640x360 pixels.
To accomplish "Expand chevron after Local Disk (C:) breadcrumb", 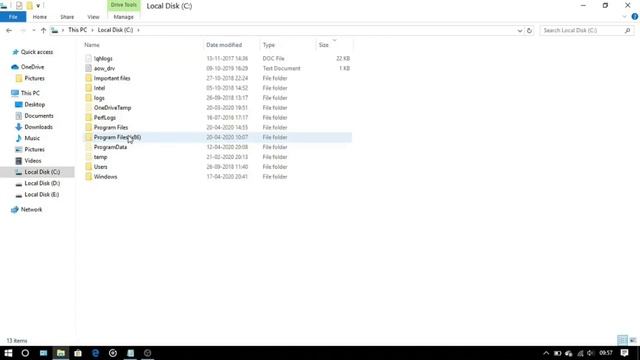I will tap(138, 30).
